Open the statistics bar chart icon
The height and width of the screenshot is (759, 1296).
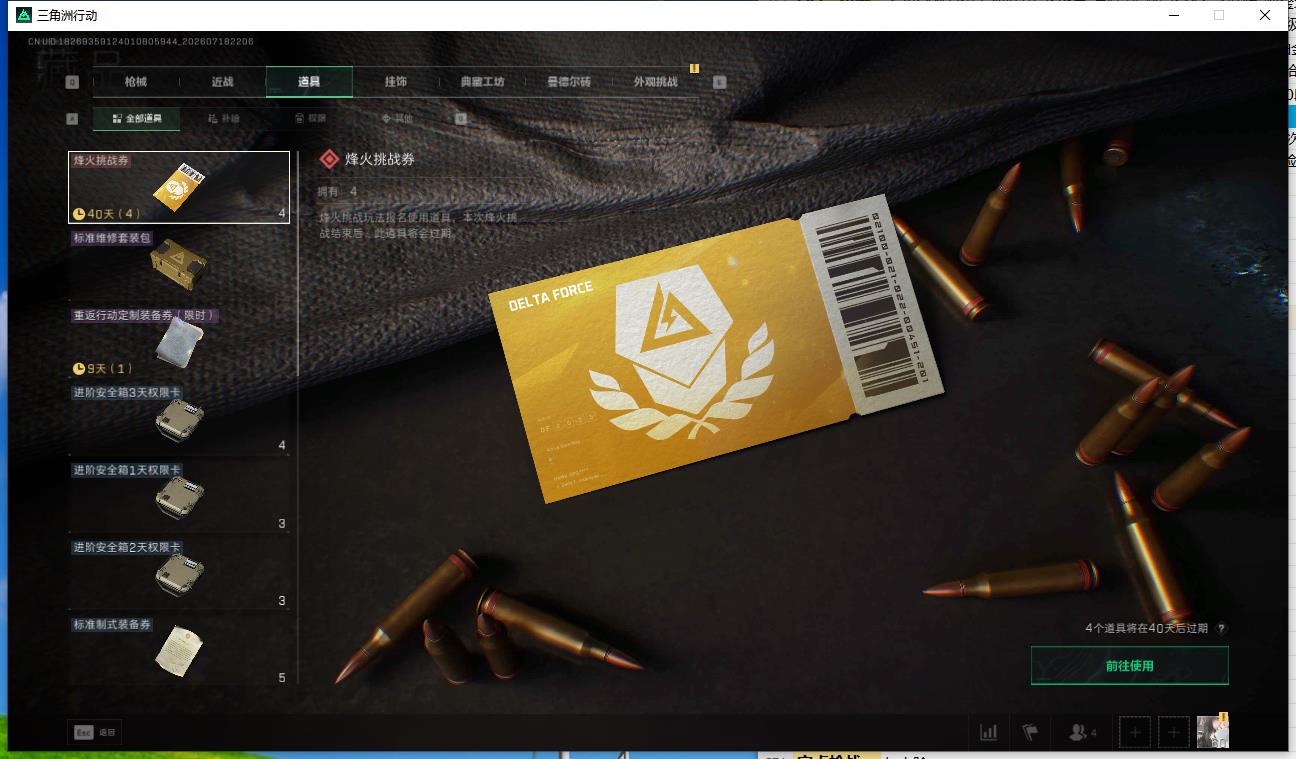point(988,732)
